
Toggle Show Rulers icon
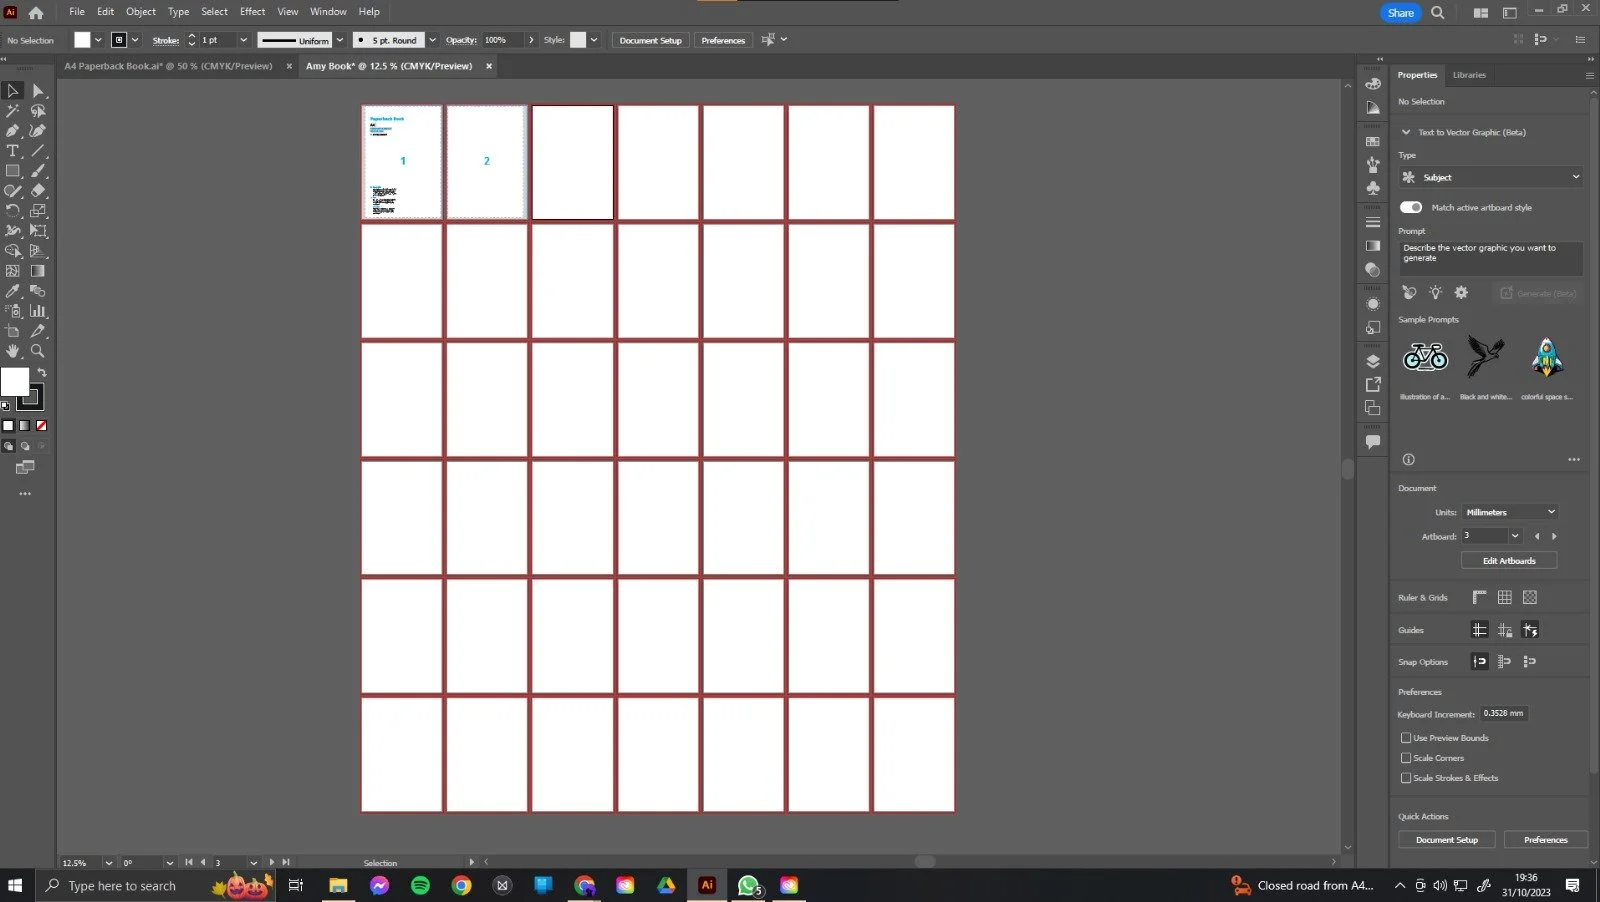point(1480,597)
